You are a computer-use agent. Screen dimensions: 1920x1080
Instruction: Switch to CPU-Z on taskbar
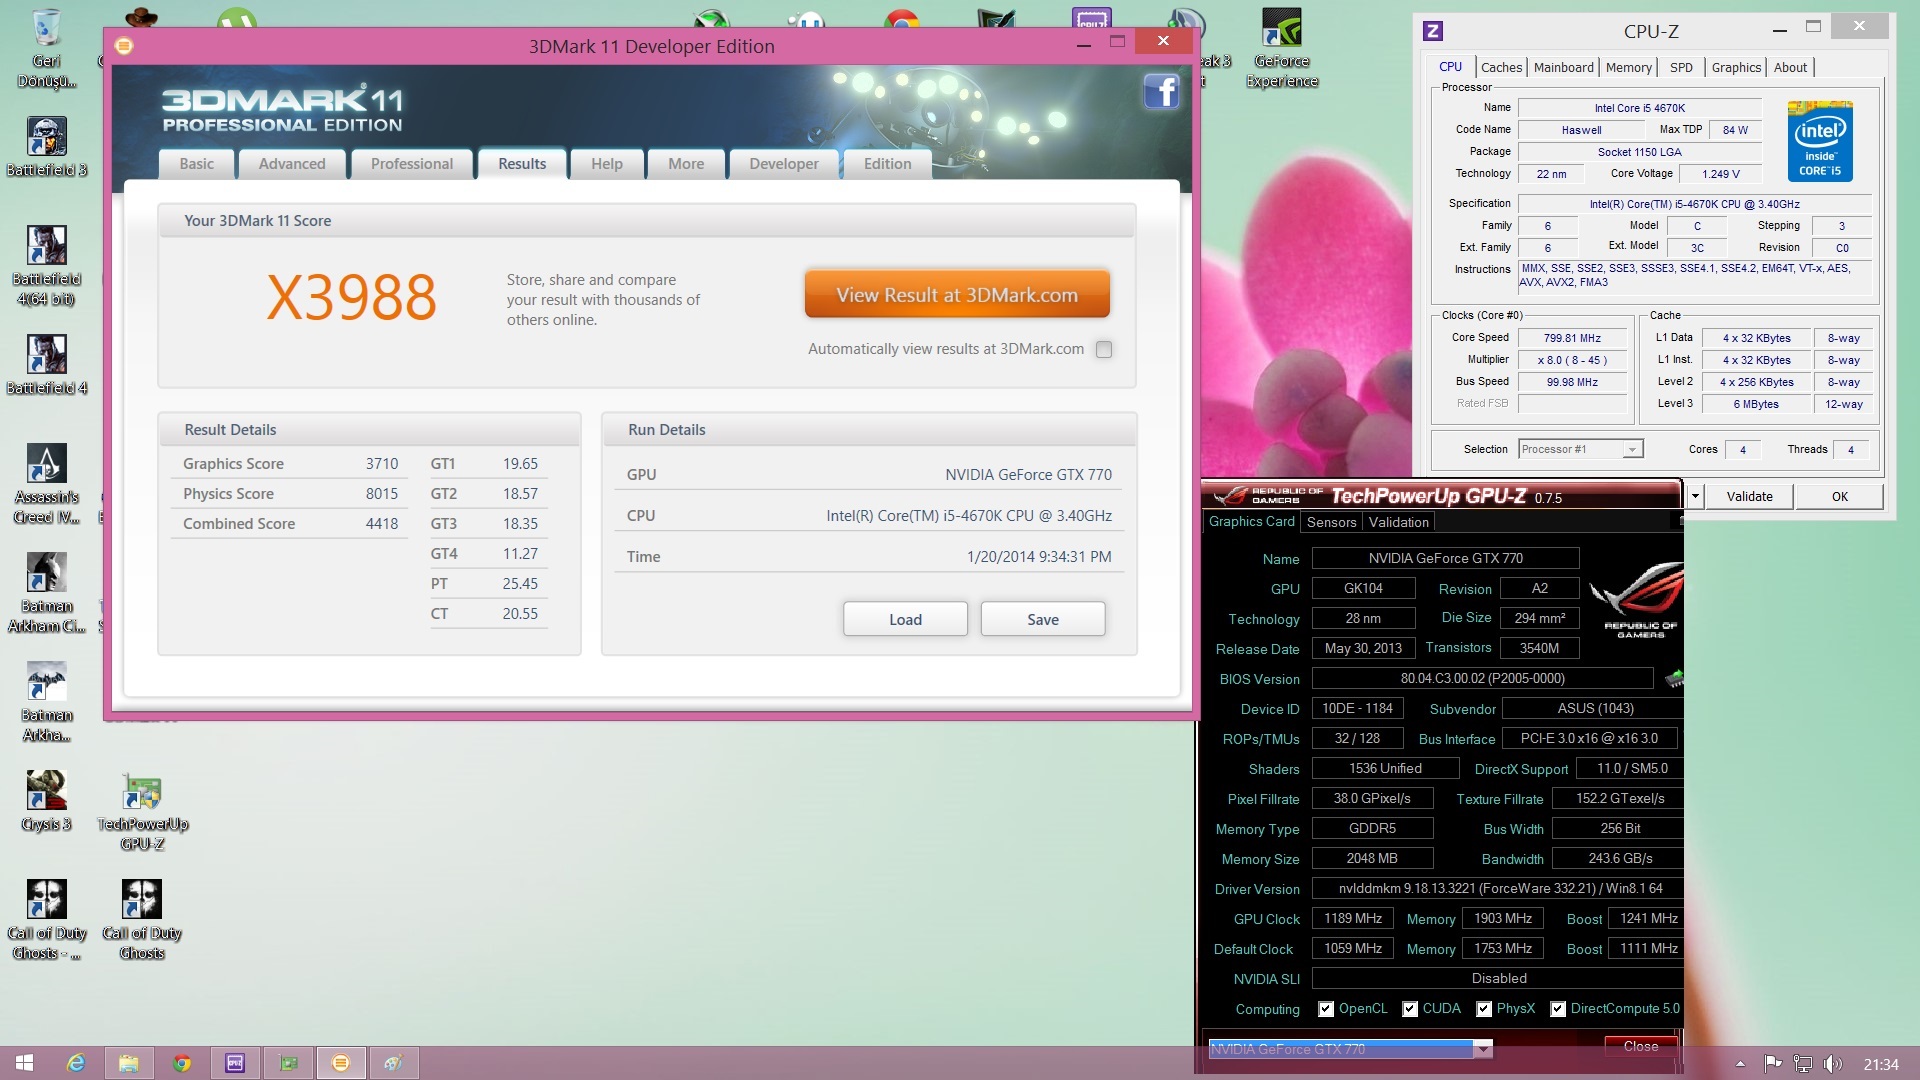click(235, 1063)
